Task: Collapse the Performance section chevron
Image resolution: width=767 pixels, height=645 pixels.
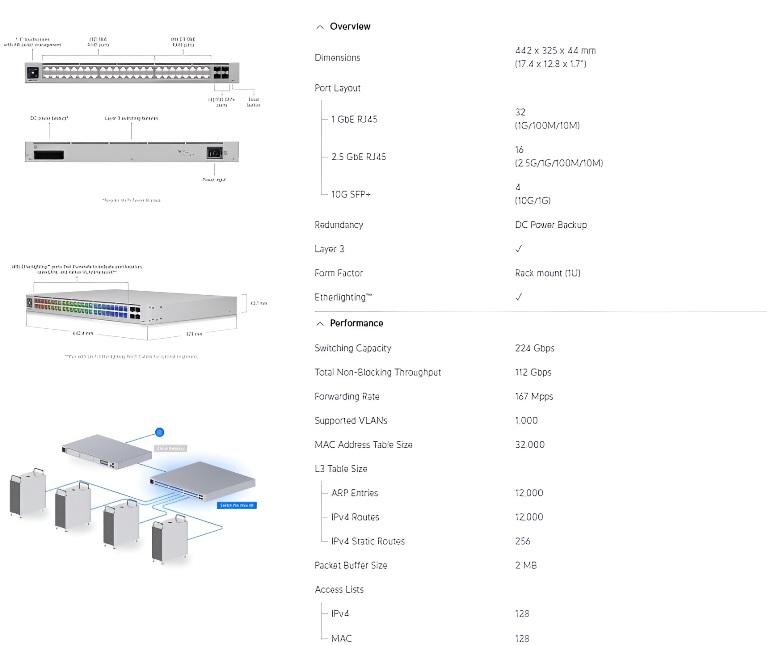Action: (319, 324)
